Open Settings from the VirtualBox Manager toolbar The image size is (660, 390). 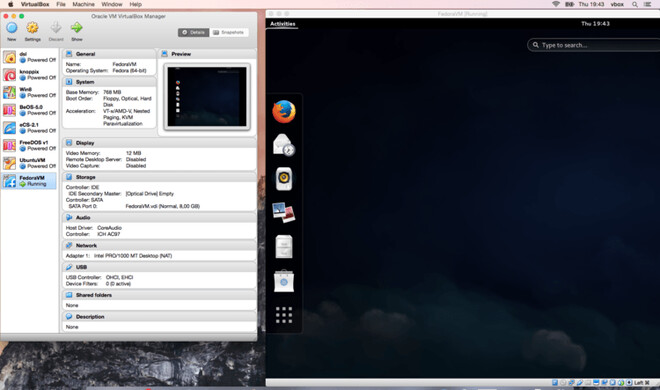pos(32,28)
